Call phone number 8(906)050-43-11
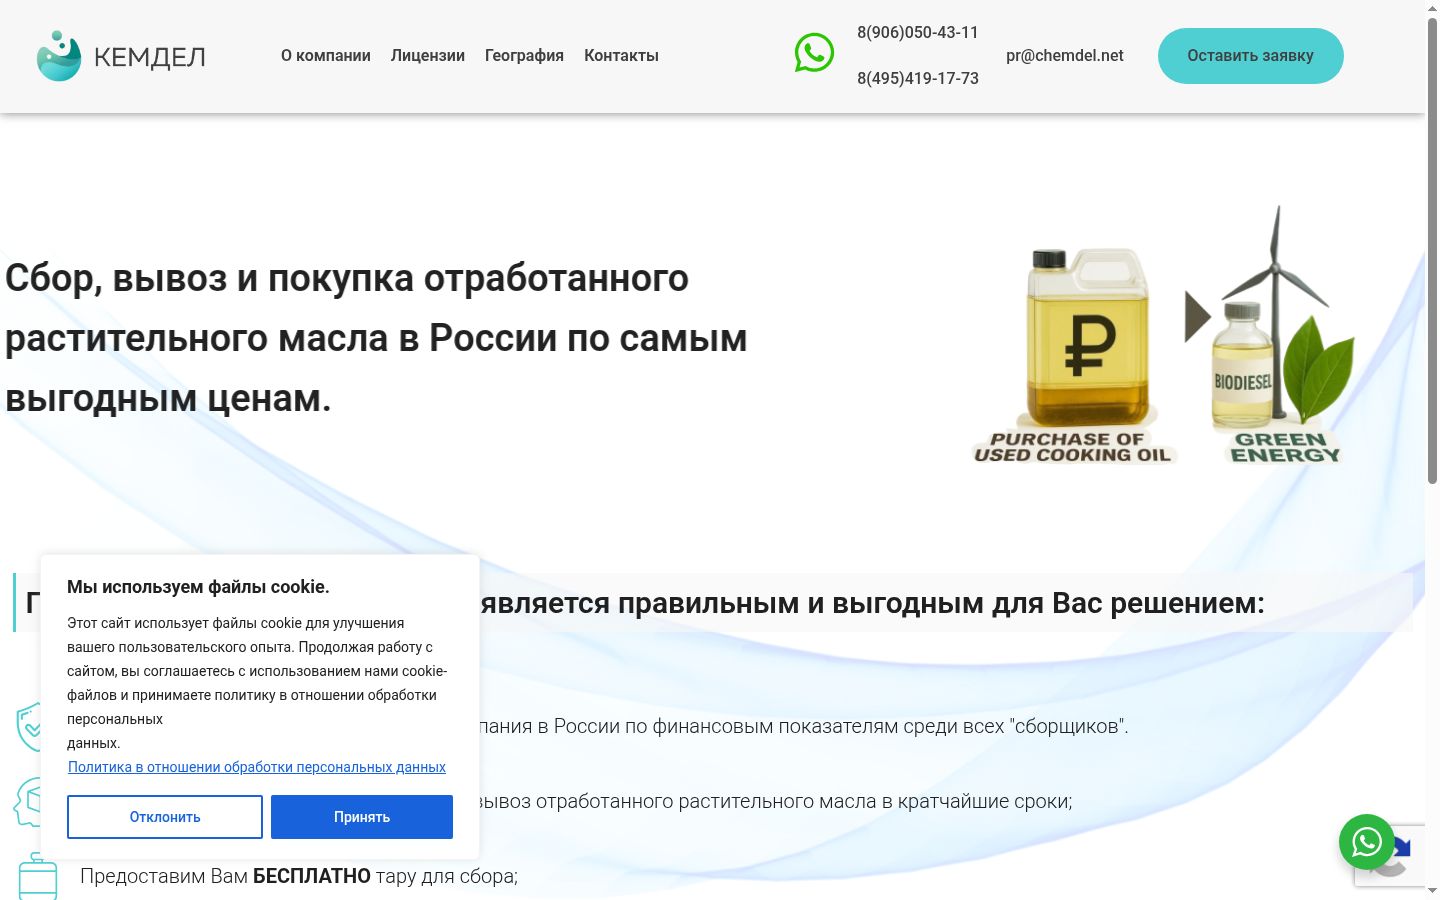The image size is (1440, 900). tap(918, 32)
